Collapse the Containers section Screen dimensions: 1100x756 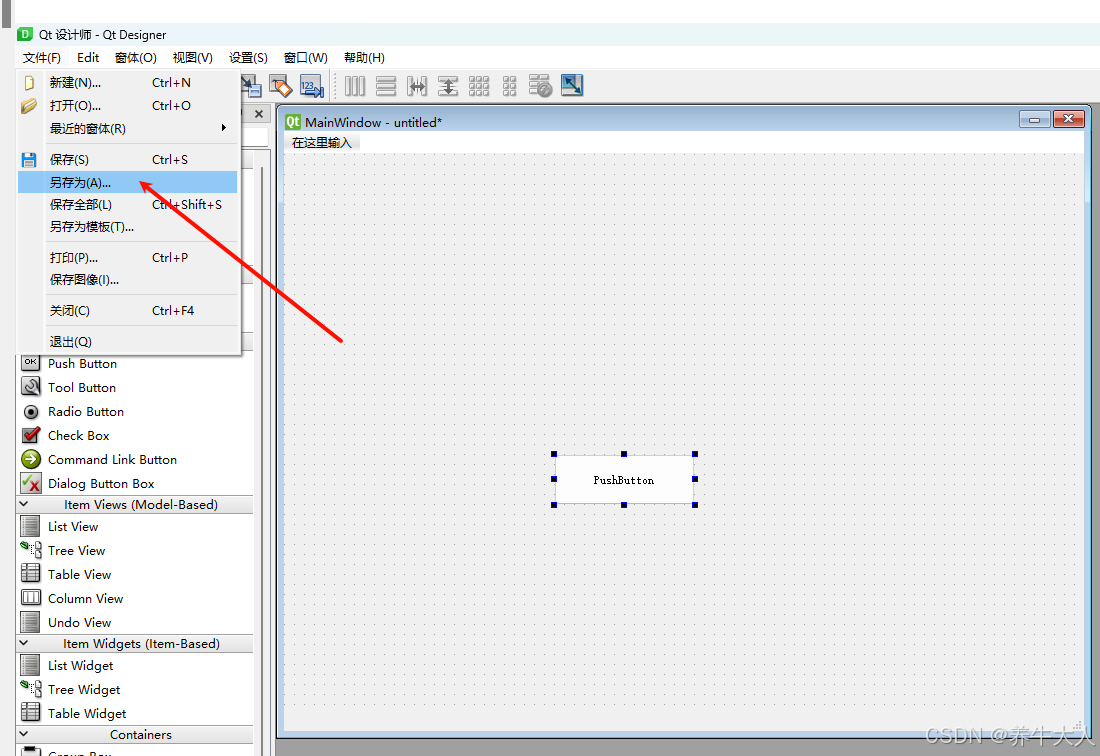24,734
